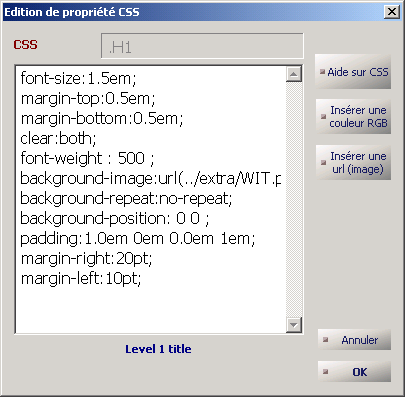The height and width of the screenshot is (397, 405).
Task: Click the line 'font-weight : 500 ;'
Action: click(87, 158)
